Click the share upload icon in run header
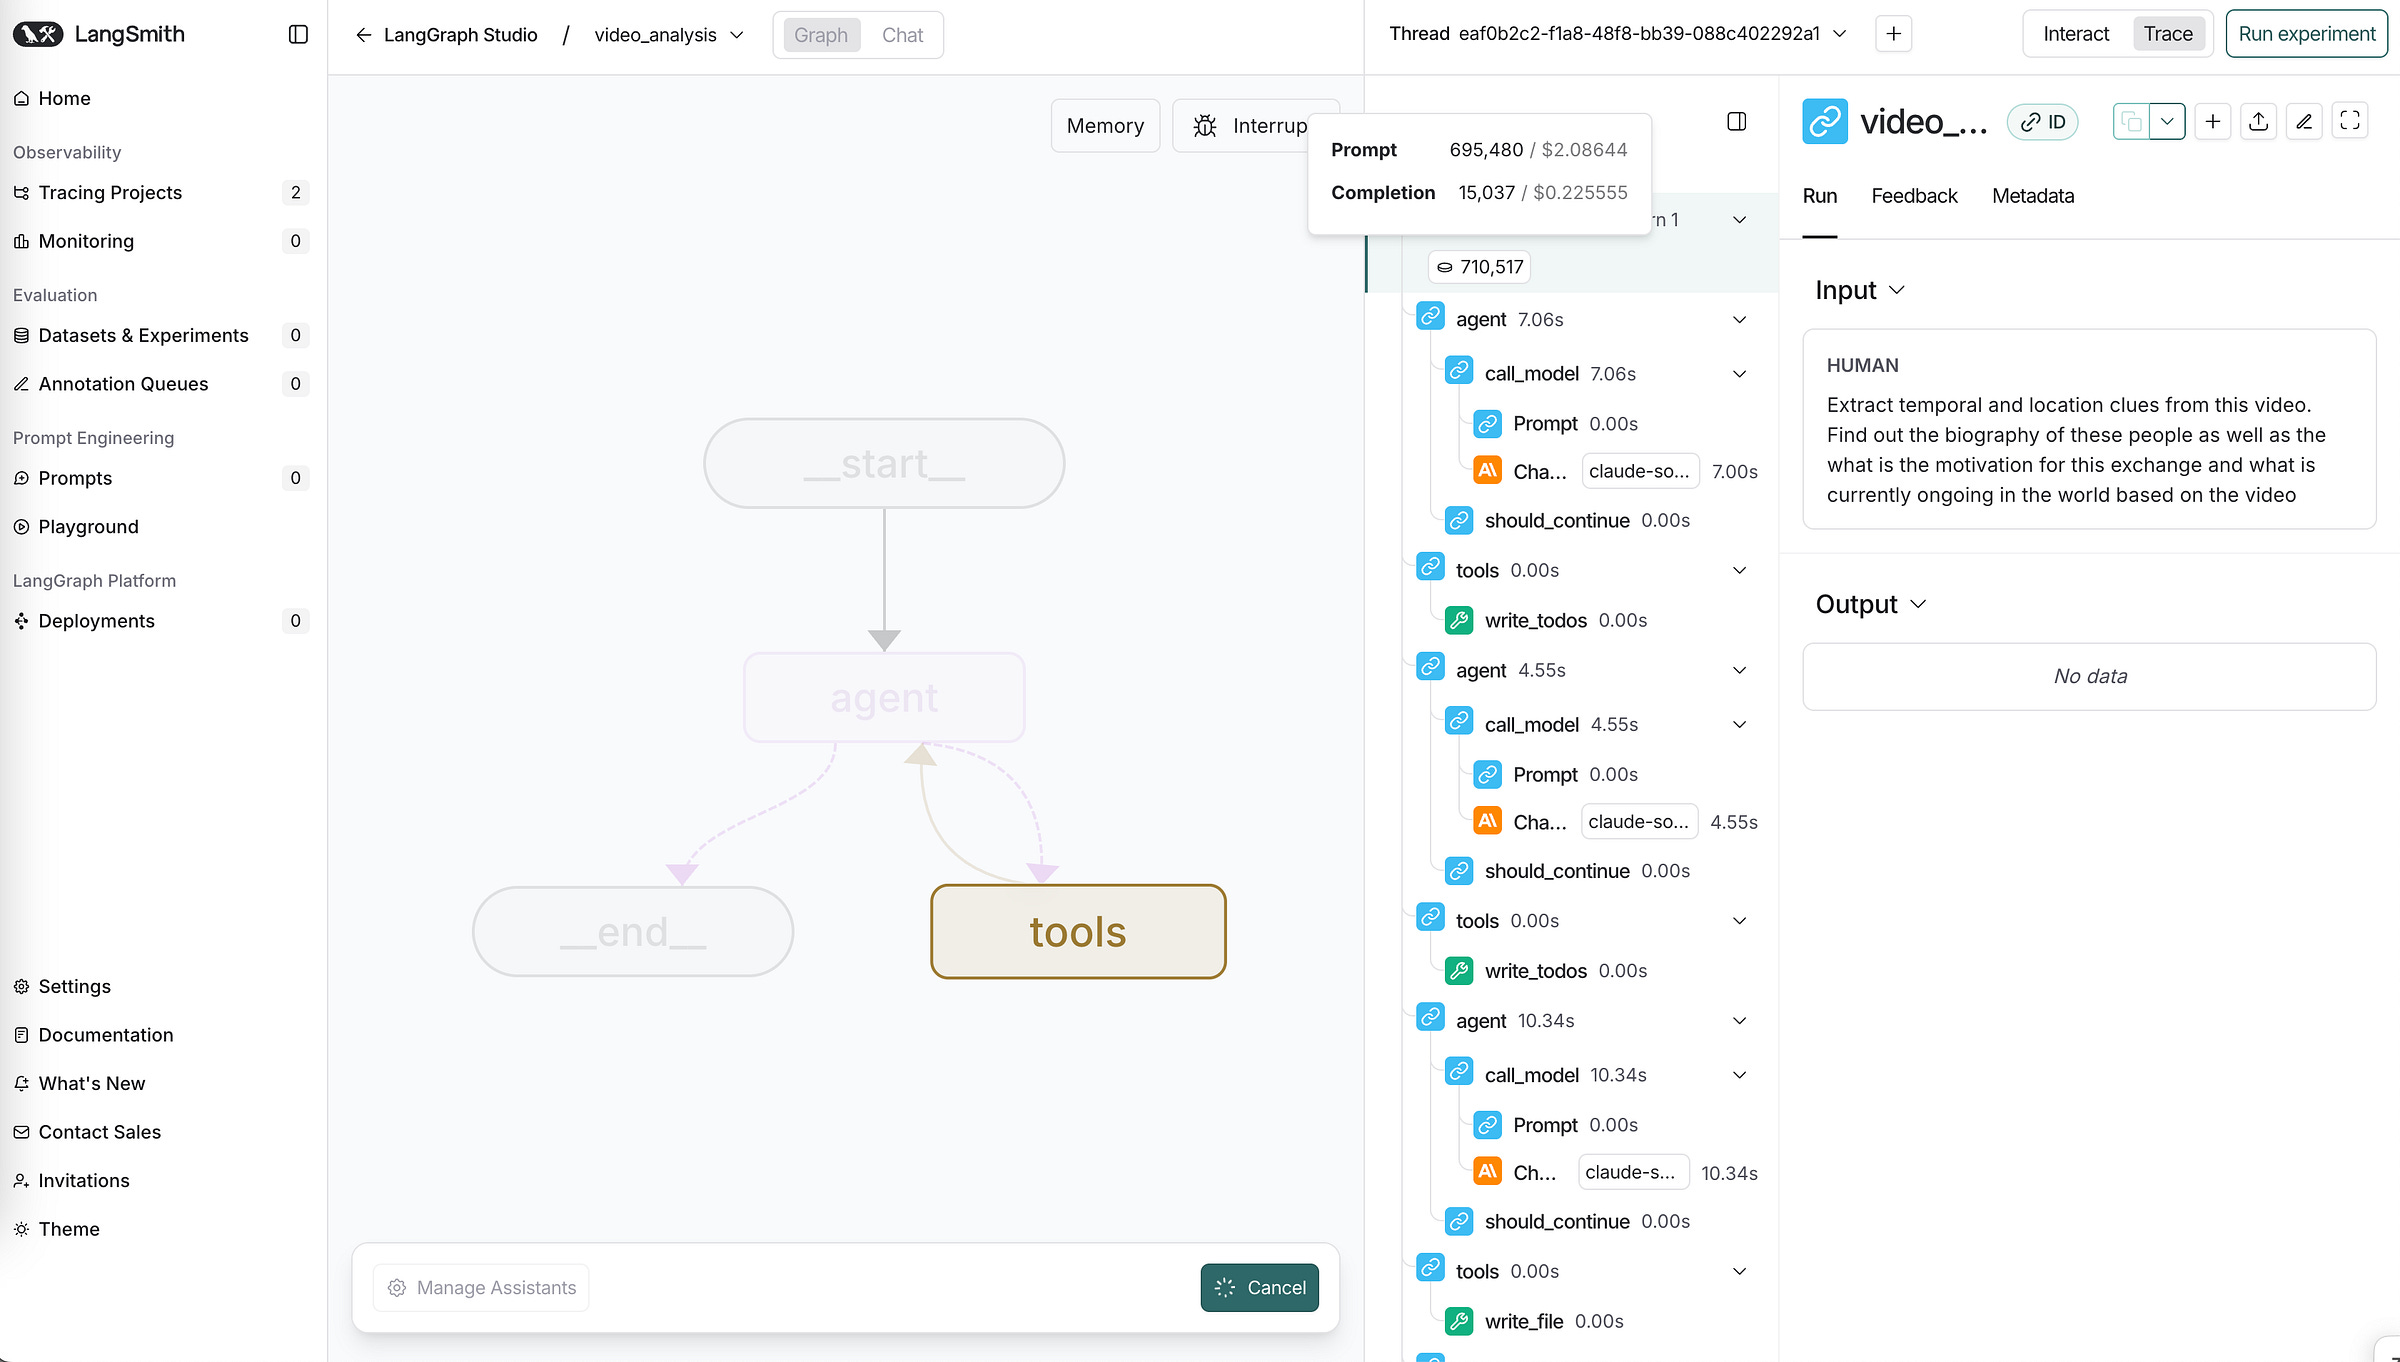The height and width of the screenshot is (1362, 2400). [2258, 121]
